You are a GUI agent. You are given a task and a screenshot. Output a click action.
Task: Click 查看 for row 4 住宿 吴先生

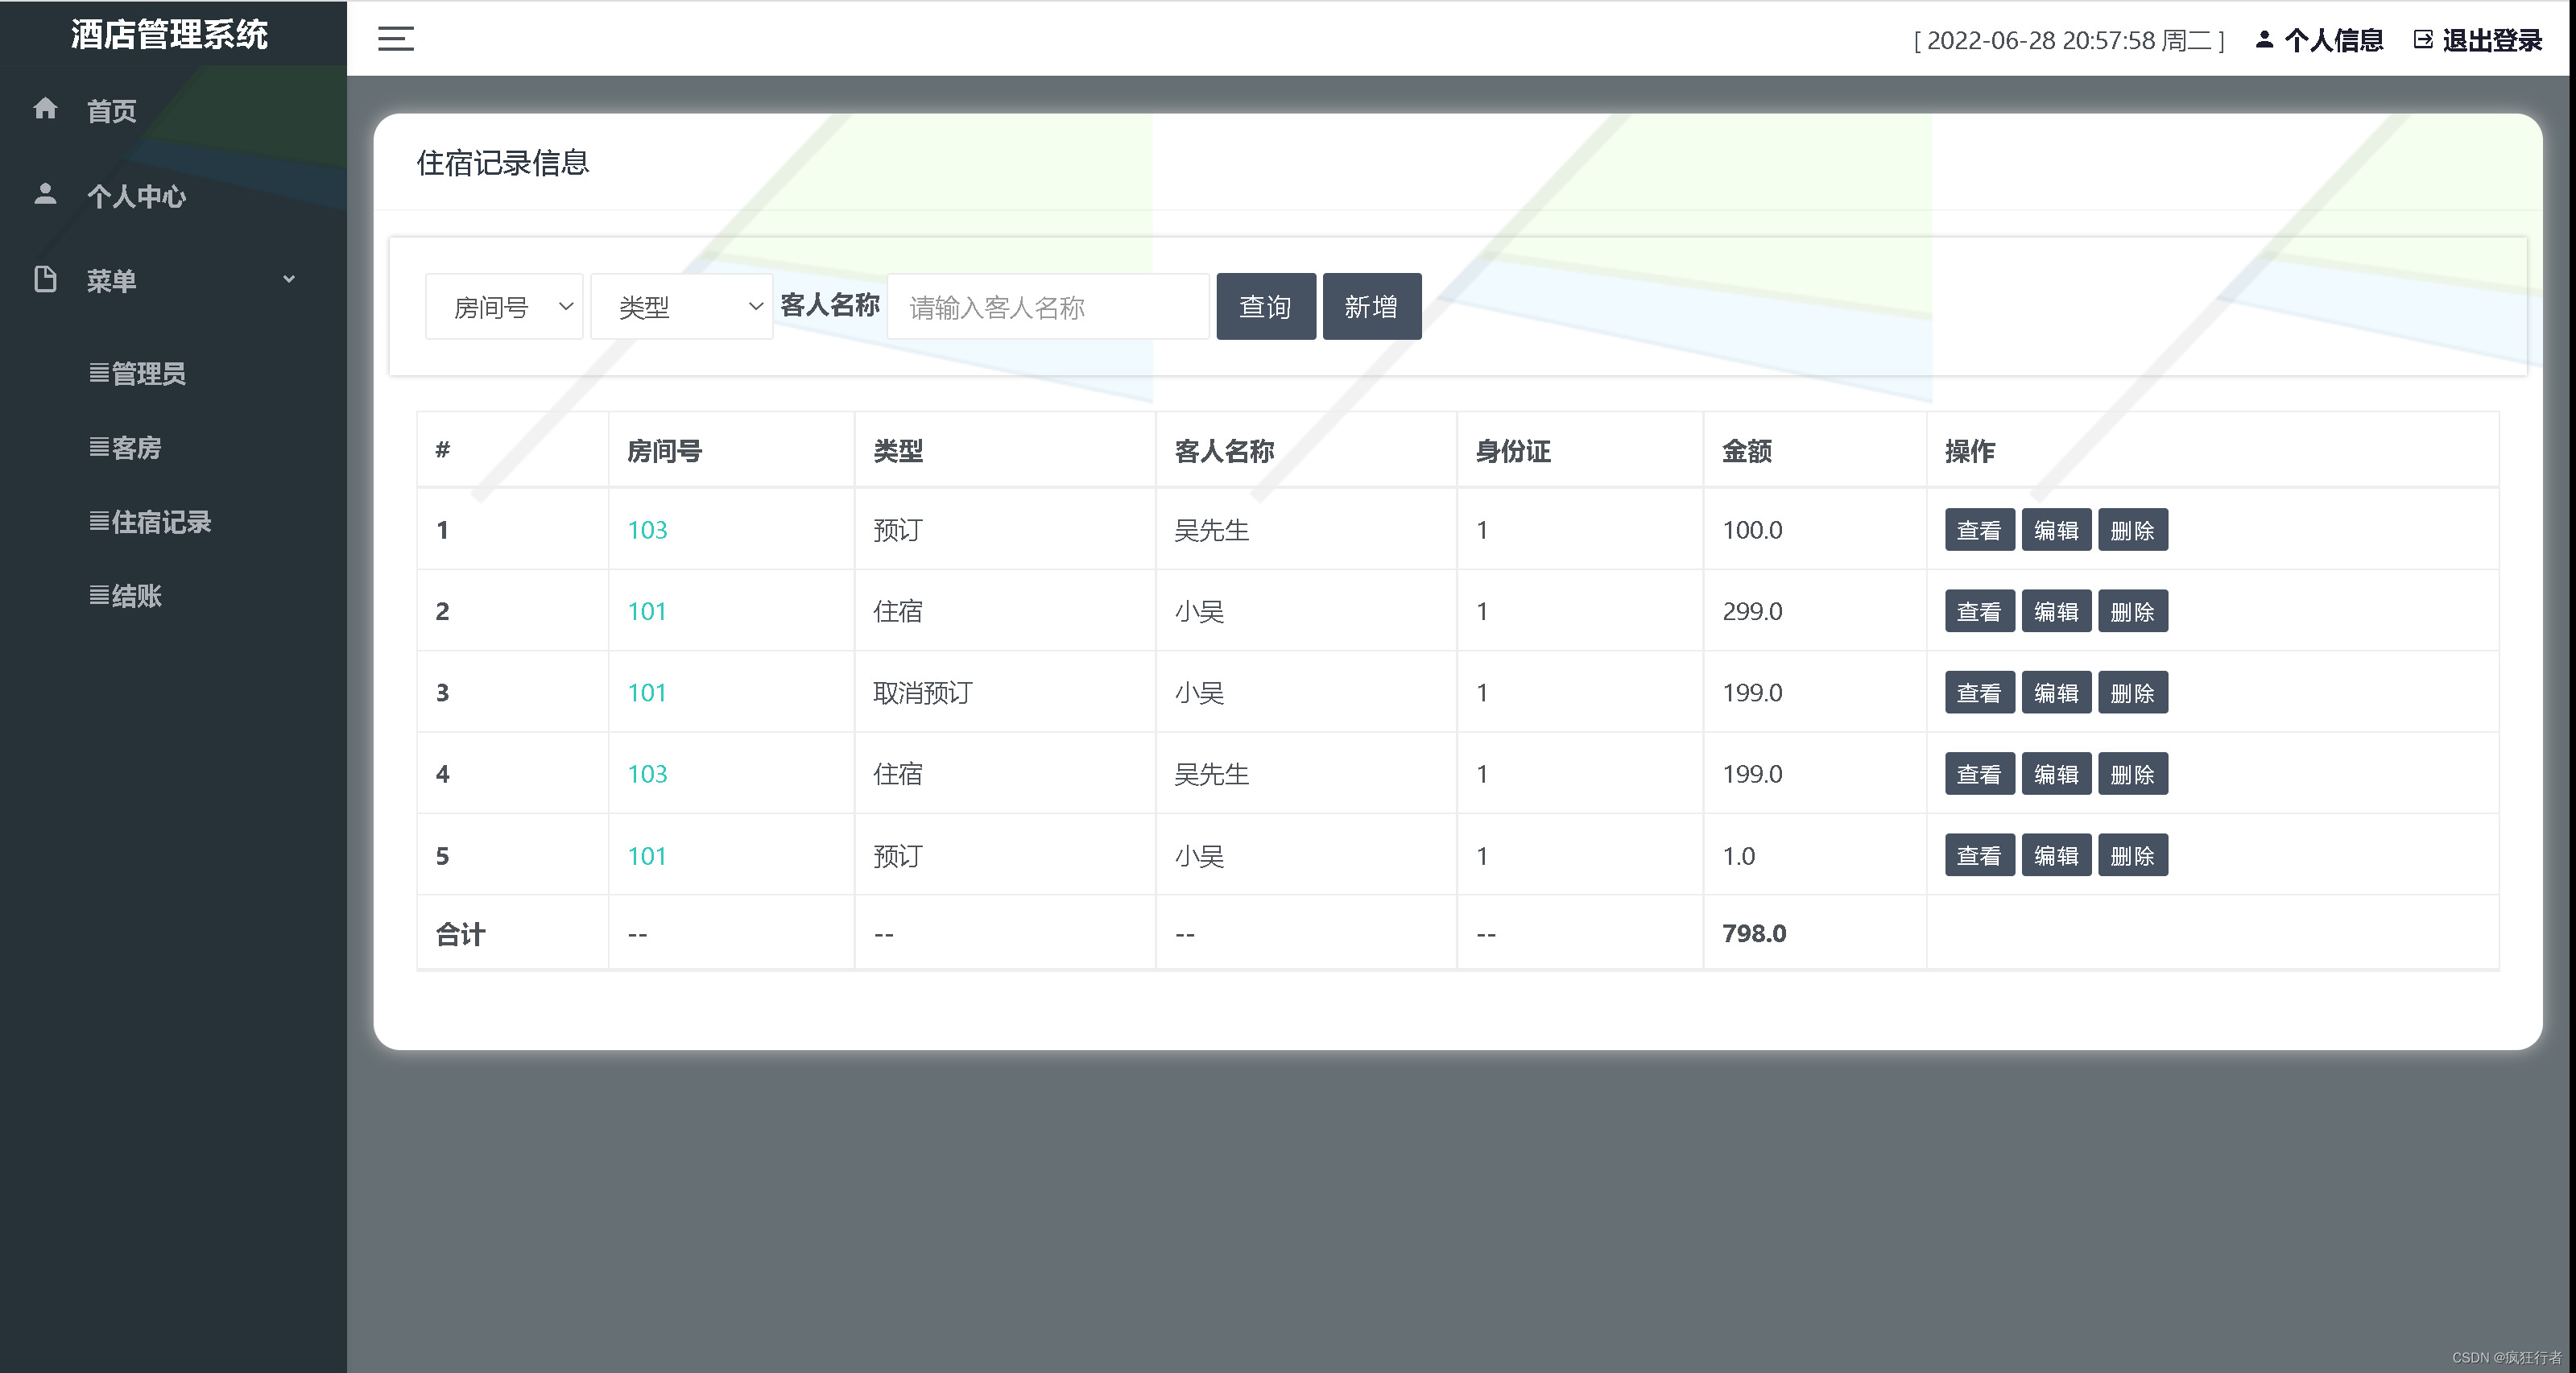click(x=1979, y=774)
